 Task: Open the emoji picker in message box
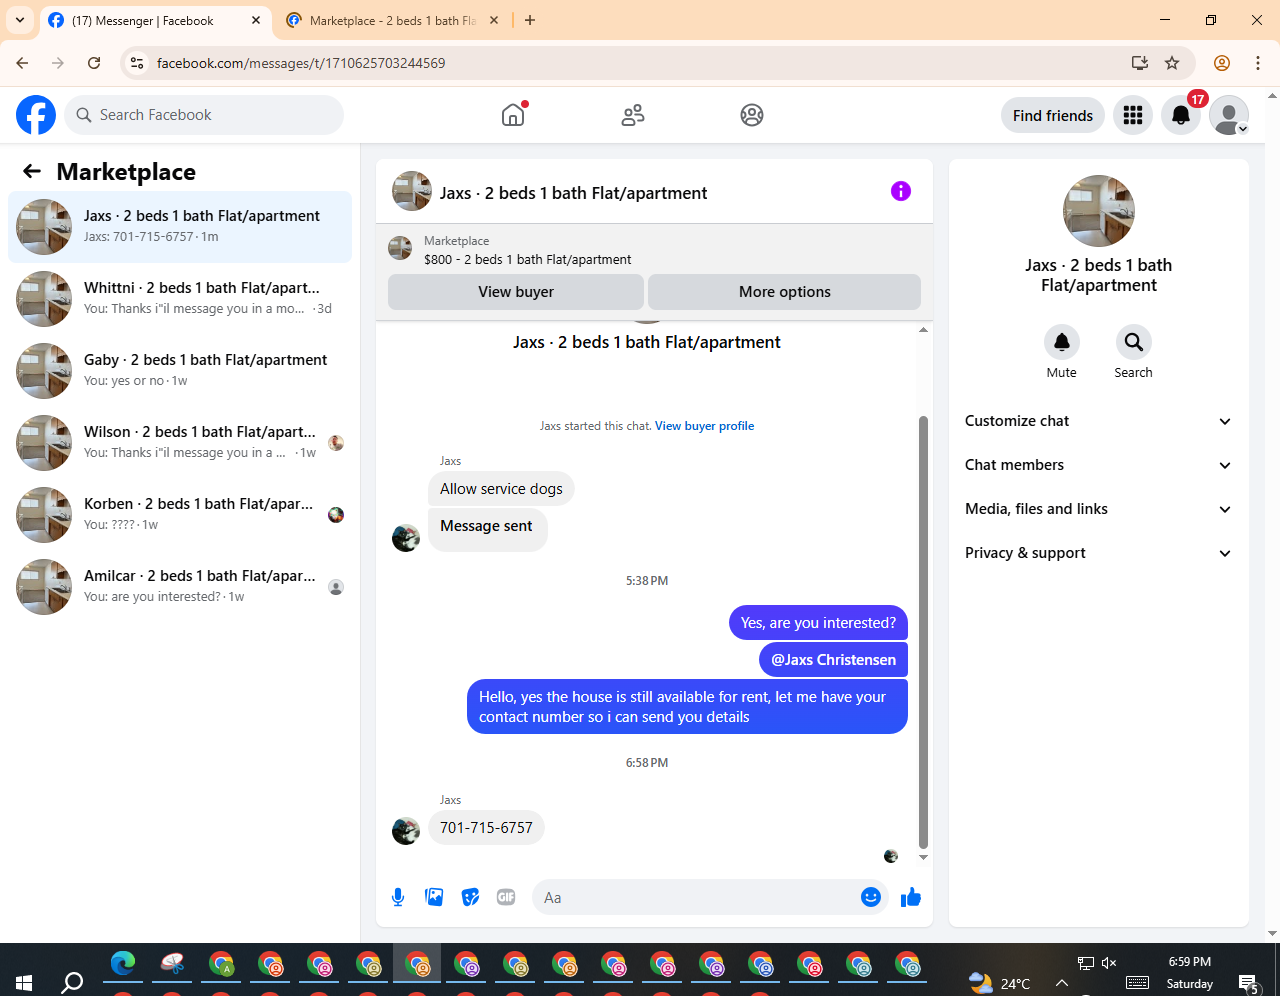871,897
